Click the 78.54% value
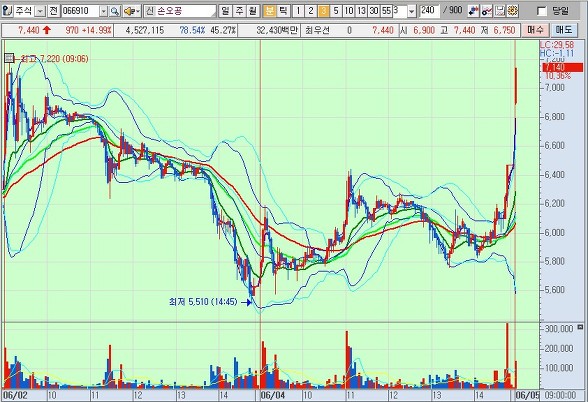 [x=192, y=30]
